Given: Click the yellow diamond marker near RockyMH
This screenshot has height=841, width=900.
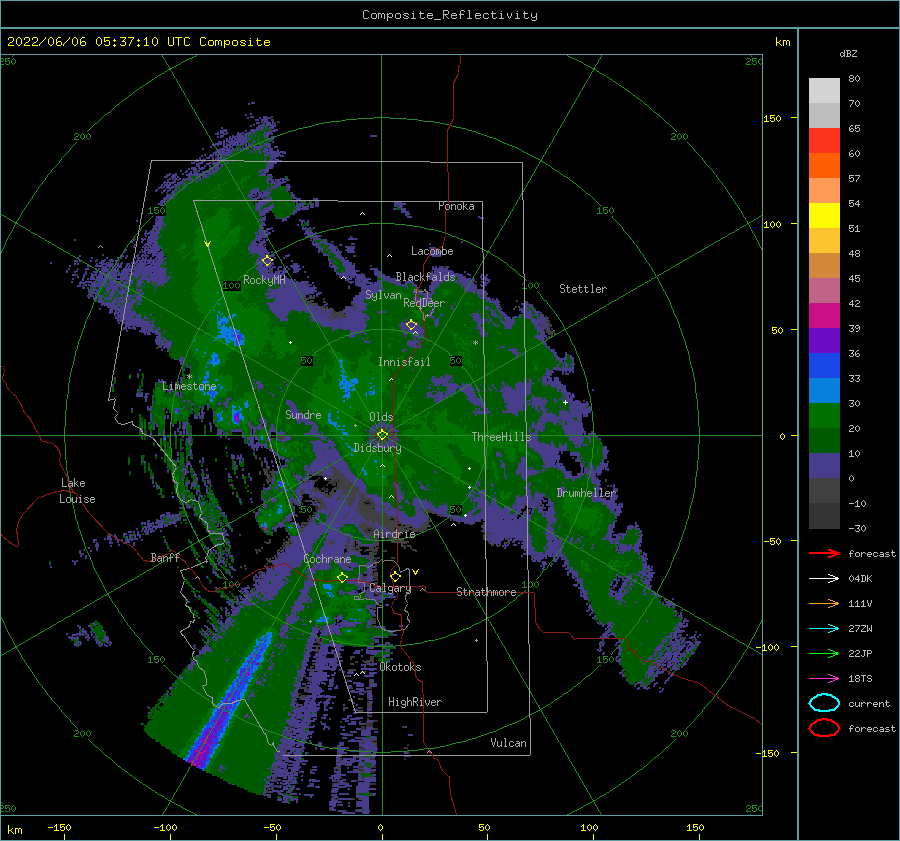Looking at the screenshot, I should [x=267, y=261].
